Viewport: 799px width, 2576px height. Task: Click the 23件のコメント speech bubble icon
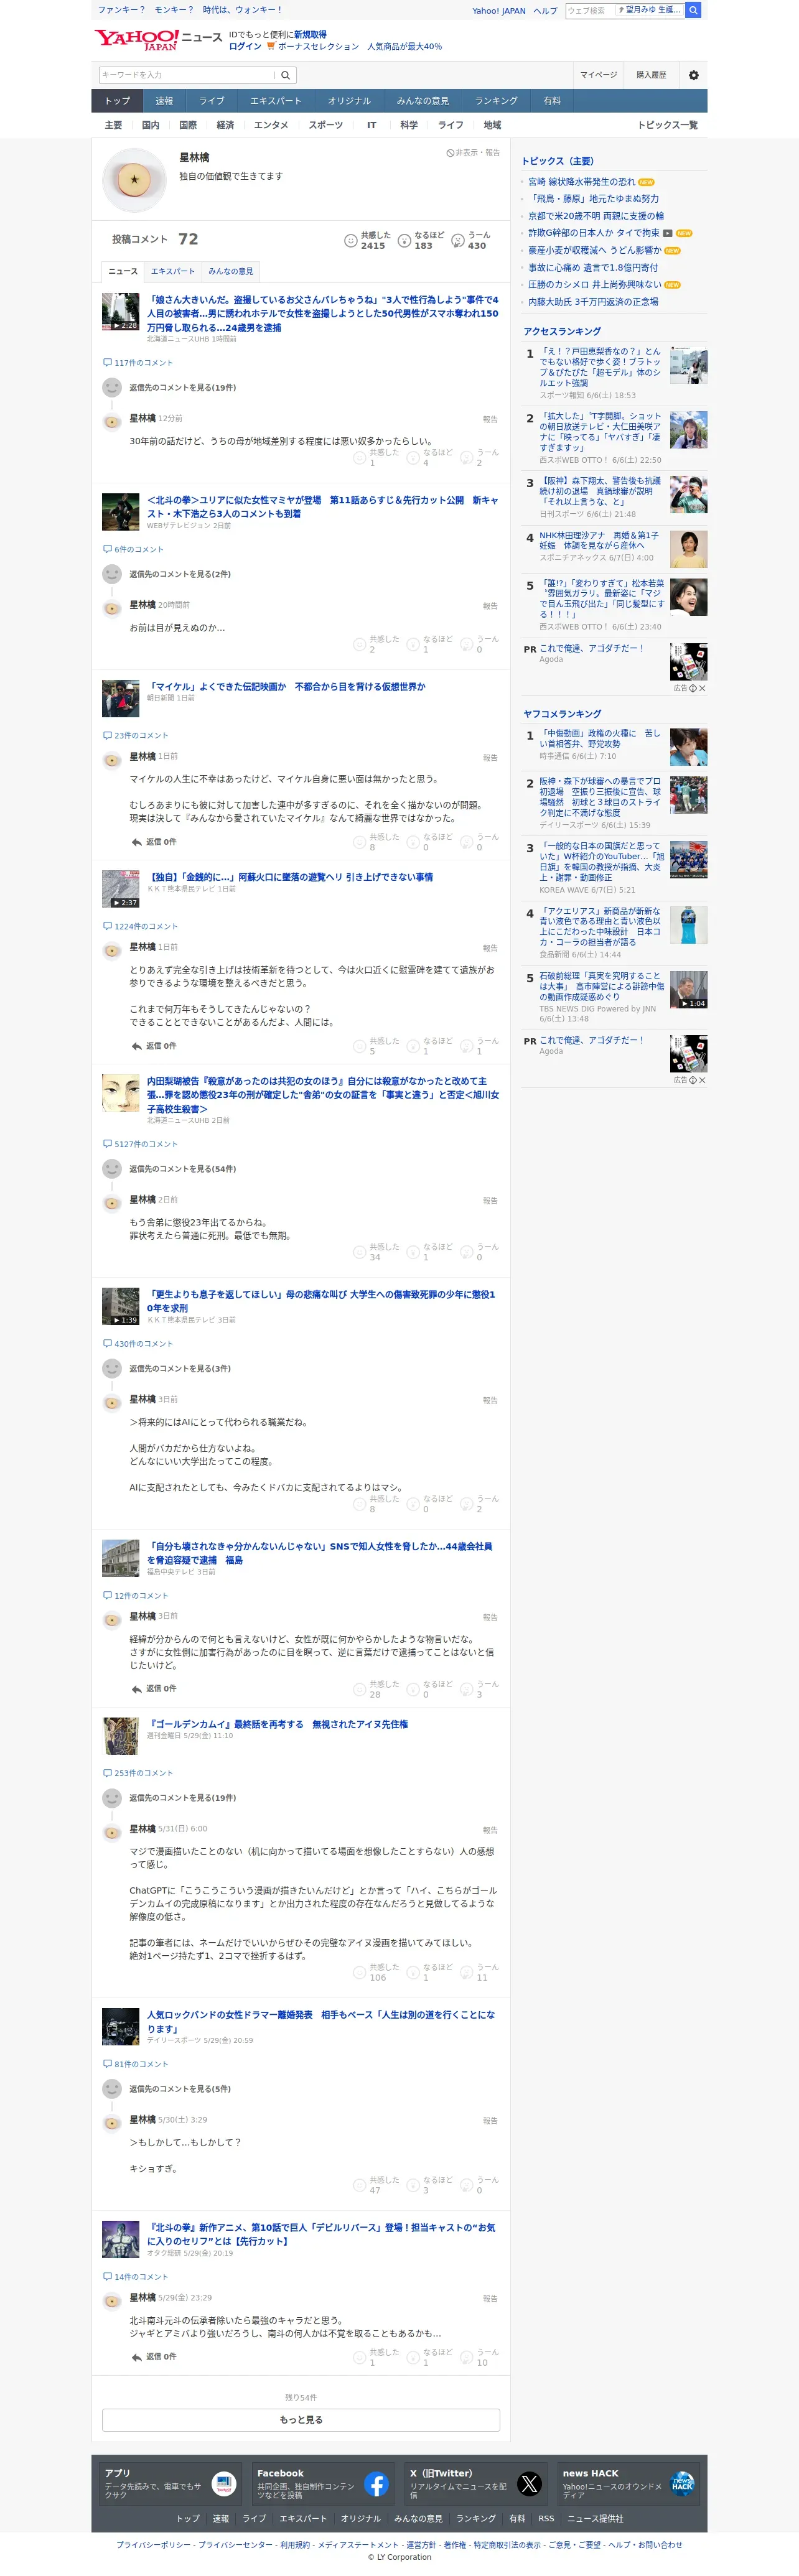107,736
